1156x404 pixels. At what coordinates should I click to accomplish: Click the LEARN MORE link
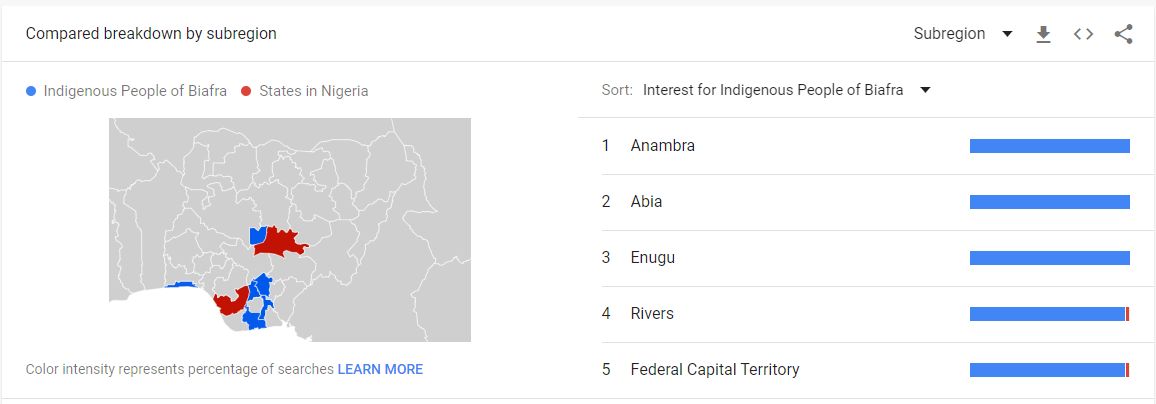pos(380,369)
